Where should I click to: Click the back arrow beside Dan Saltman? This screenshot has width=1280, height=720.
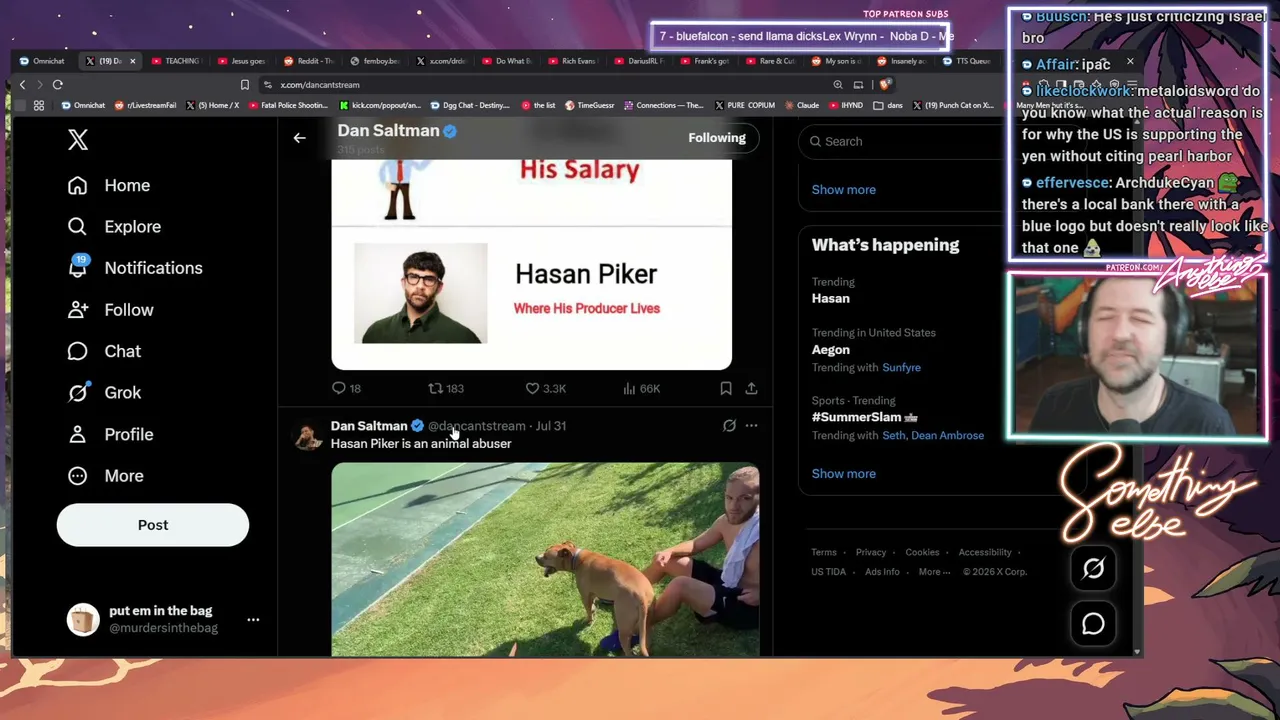(x=299, y=138)
